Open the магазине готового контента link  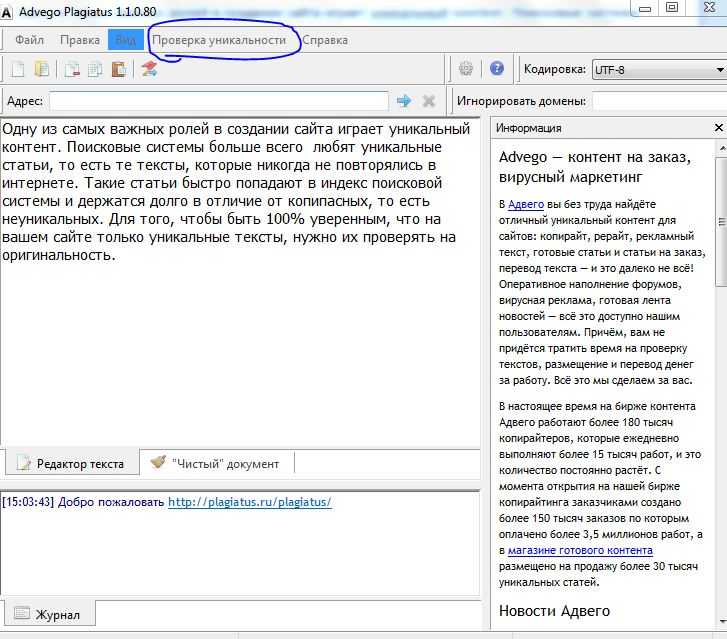coord(580,550)
